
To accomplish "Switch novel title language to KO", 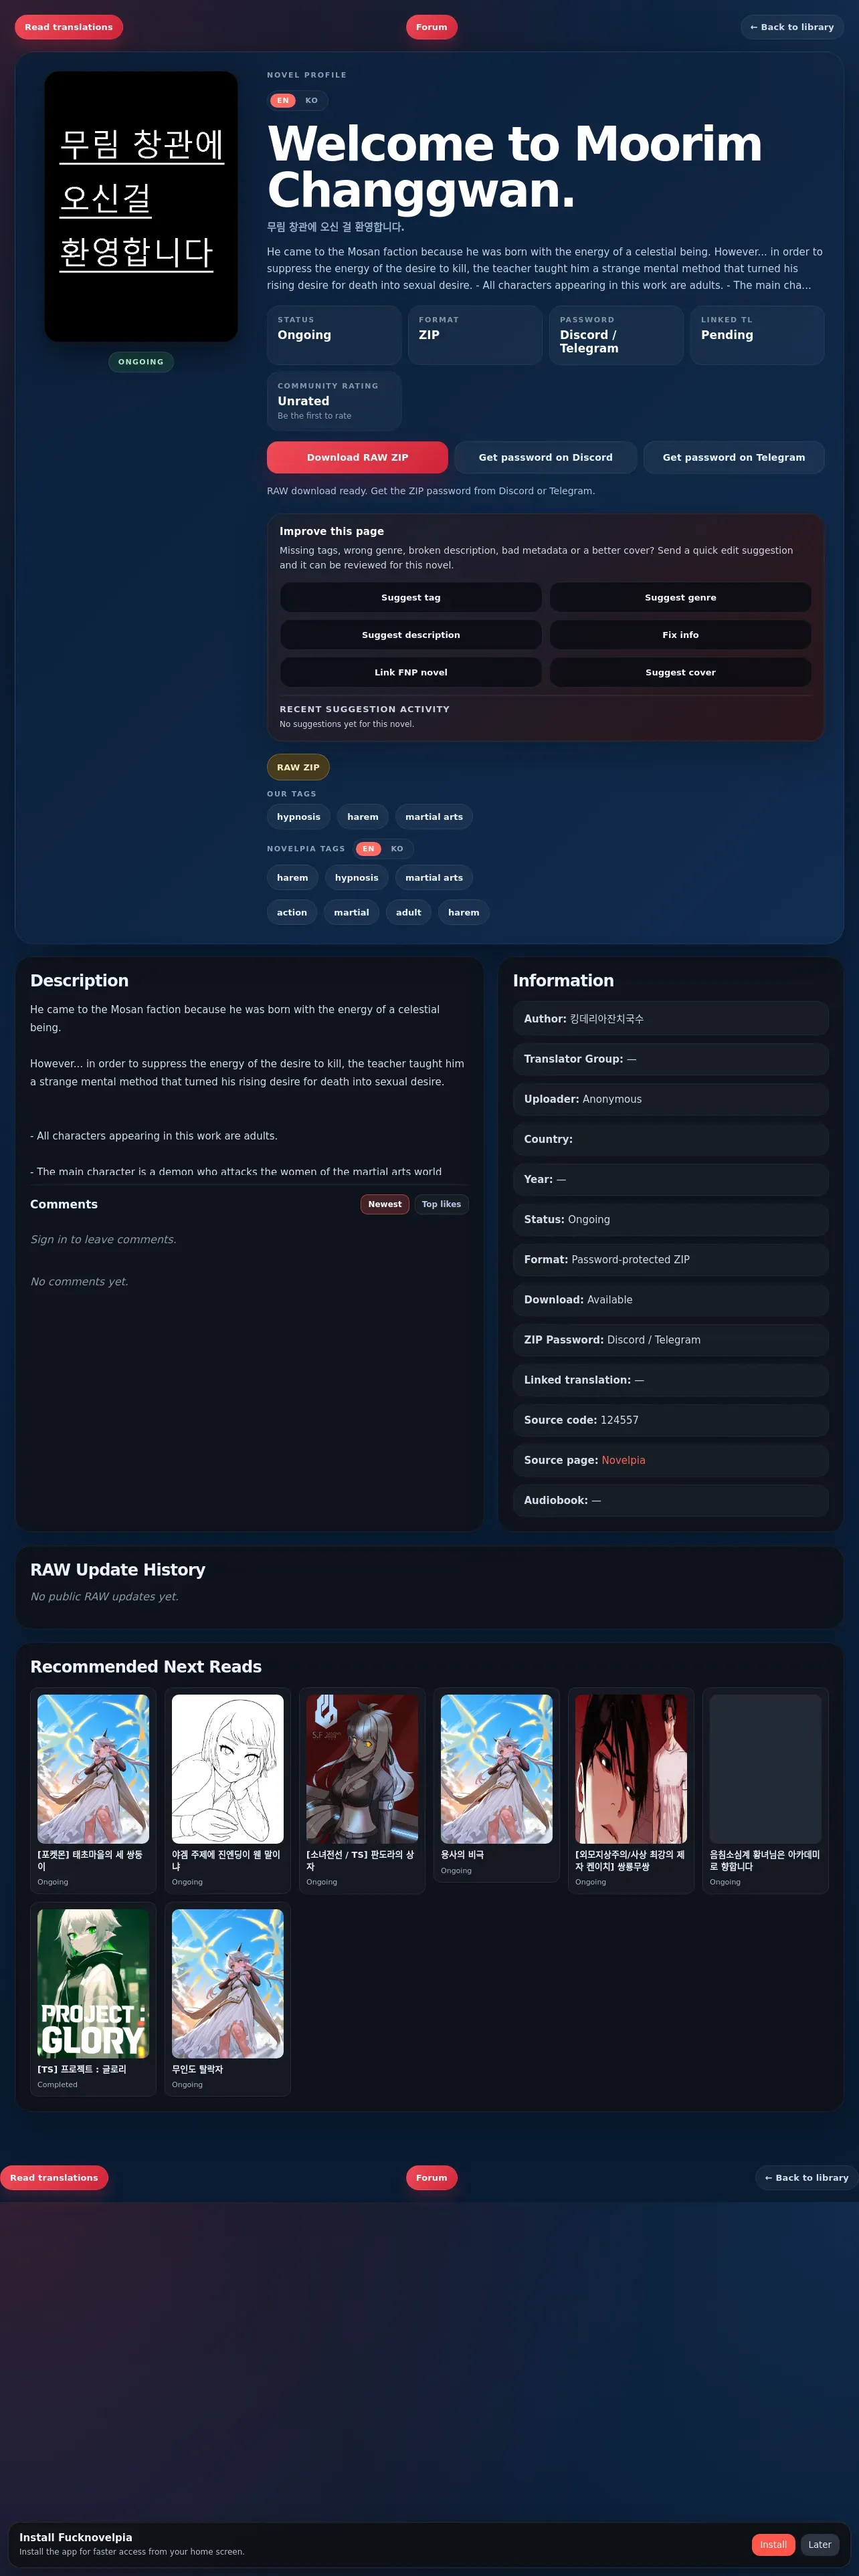I will (x=311, y=100).
